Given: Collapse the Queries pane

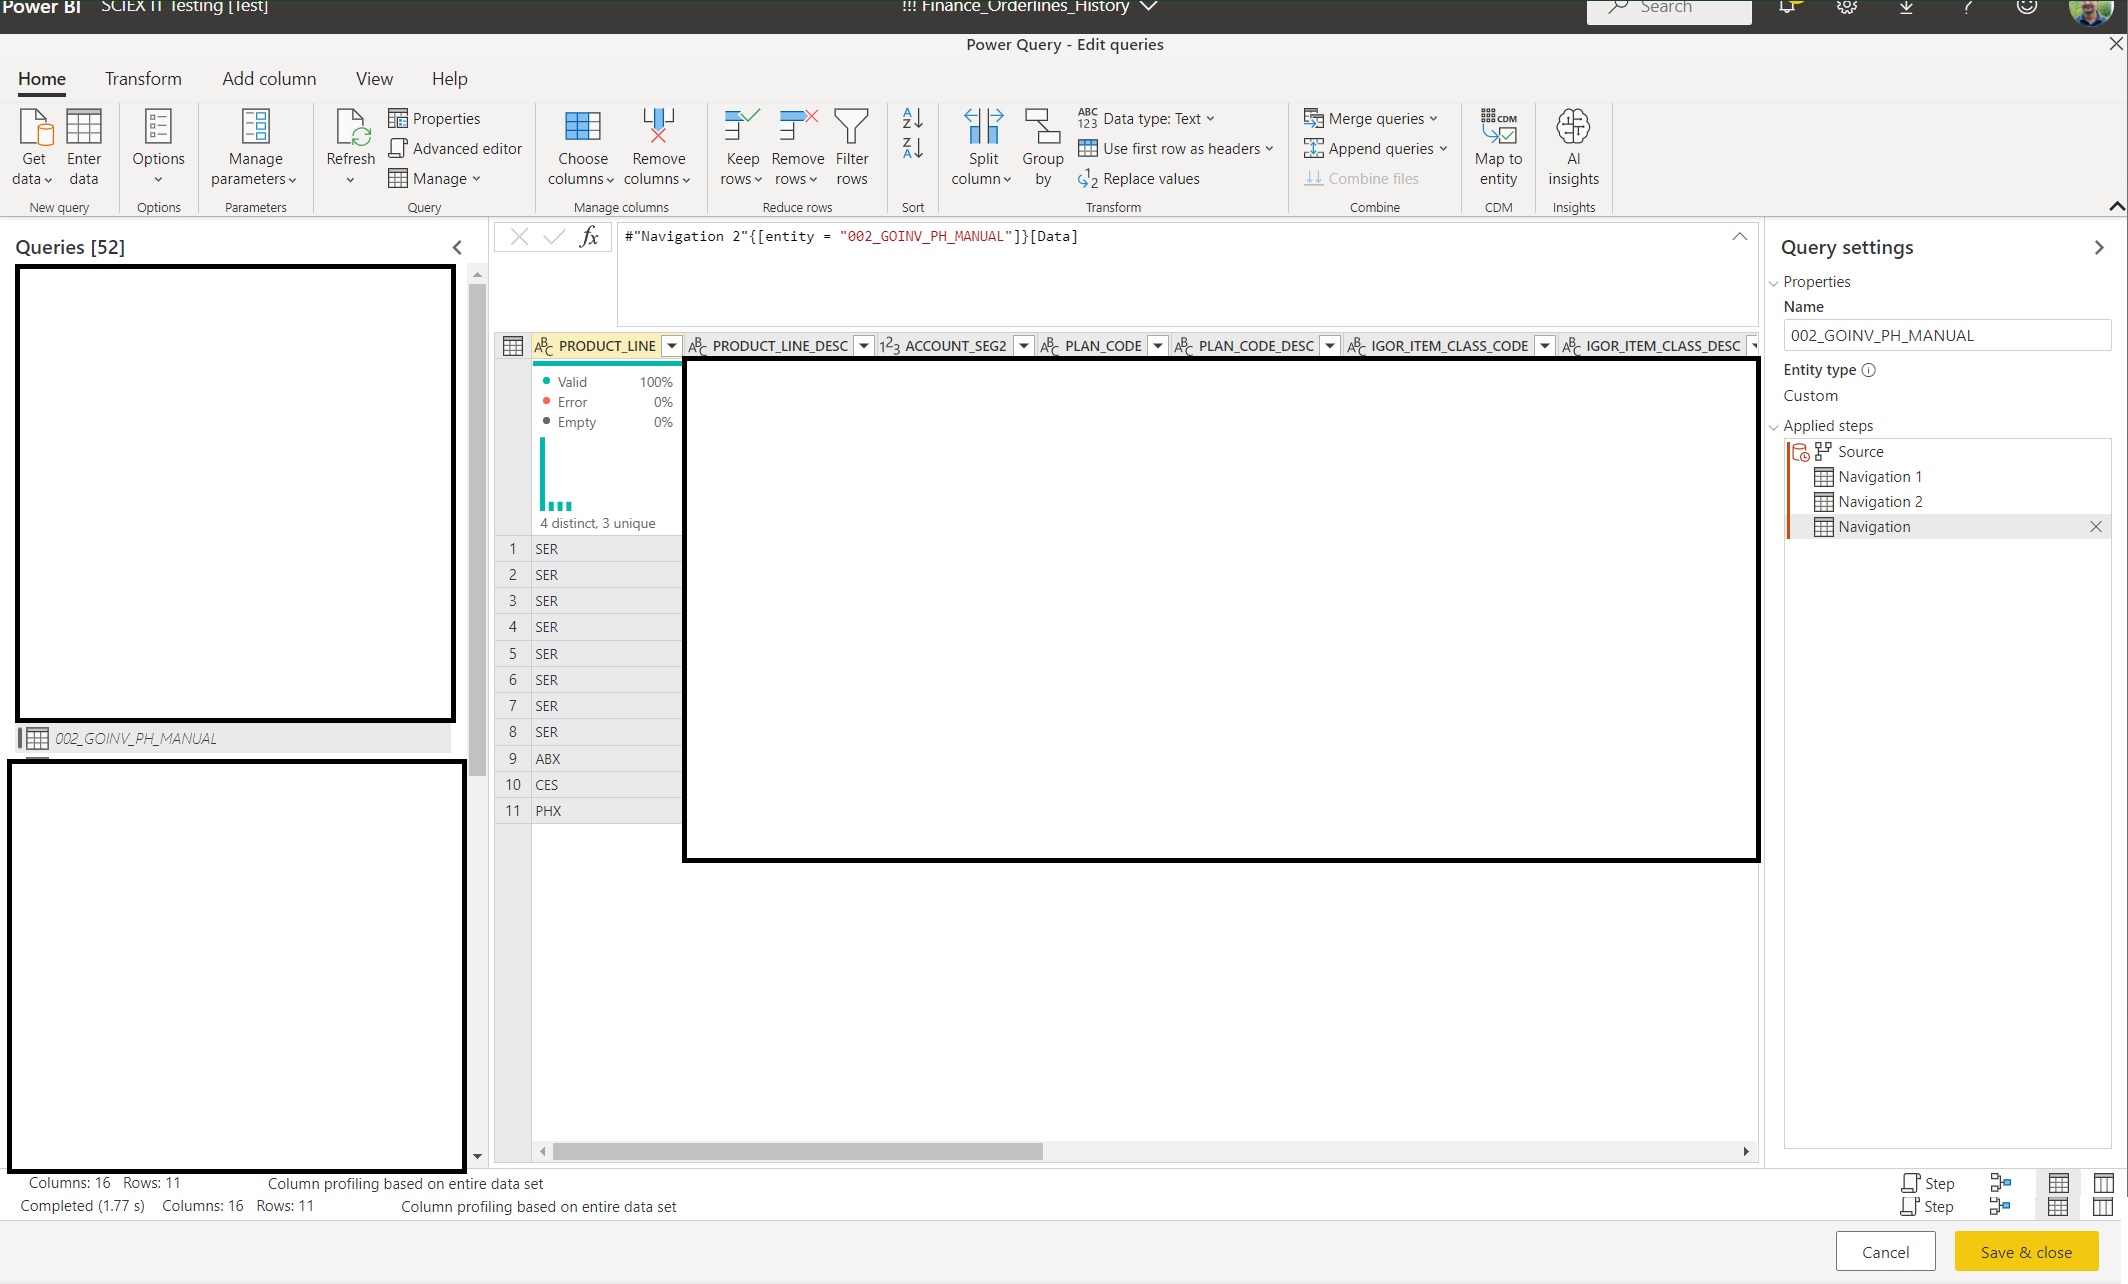Looking at the screenshot, I should click(x=457, y=247).
